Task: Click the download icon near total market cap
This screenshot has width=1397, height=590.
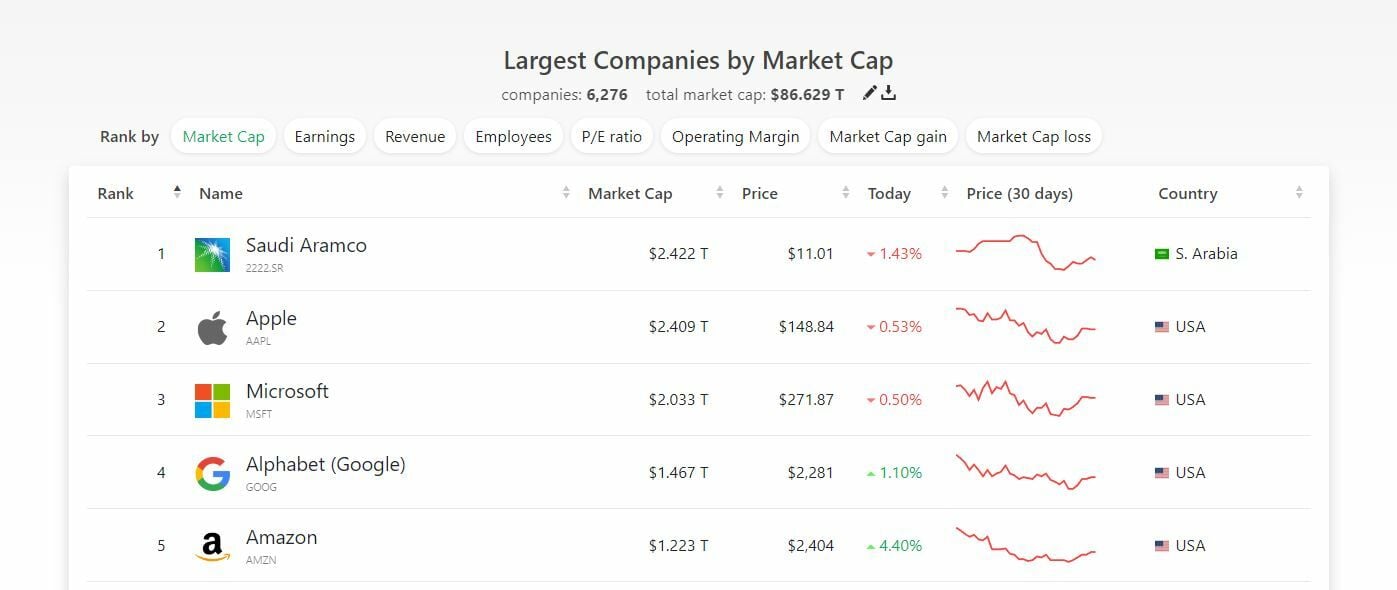Action: (888, 93)
